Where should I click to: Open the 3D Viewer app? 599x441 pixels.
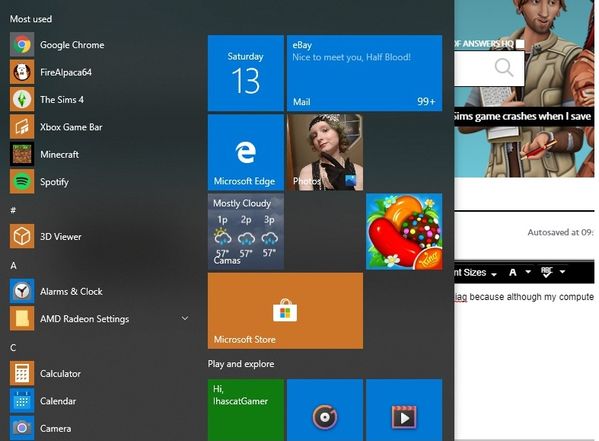pyautogui.click(x=101, y=237)
